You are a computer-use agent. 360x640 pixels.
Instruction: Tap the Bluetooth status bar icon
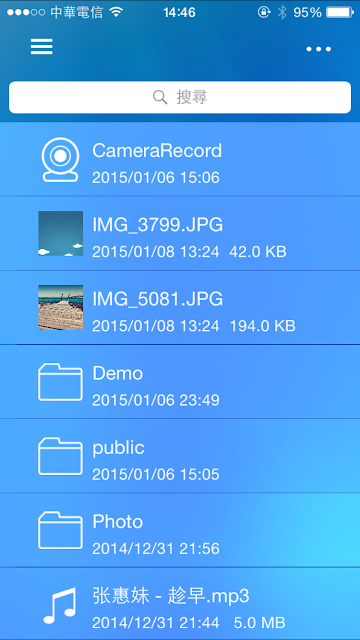[282, 12]
